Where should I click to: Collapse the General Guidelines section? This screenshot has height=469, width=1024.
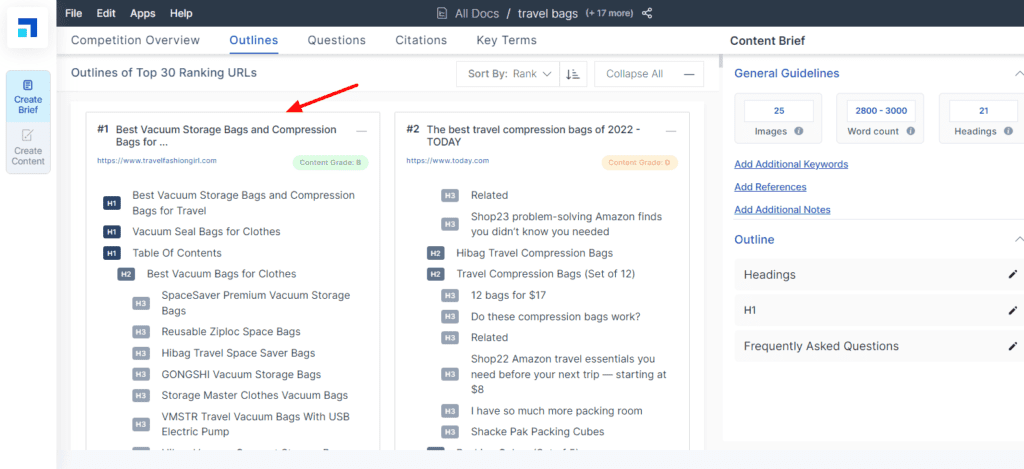1018,73
